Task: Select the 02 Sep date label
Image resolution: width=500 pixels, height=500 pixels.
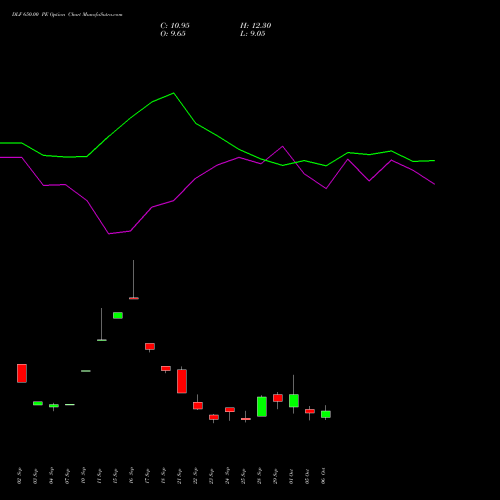Action: (19, 476)
